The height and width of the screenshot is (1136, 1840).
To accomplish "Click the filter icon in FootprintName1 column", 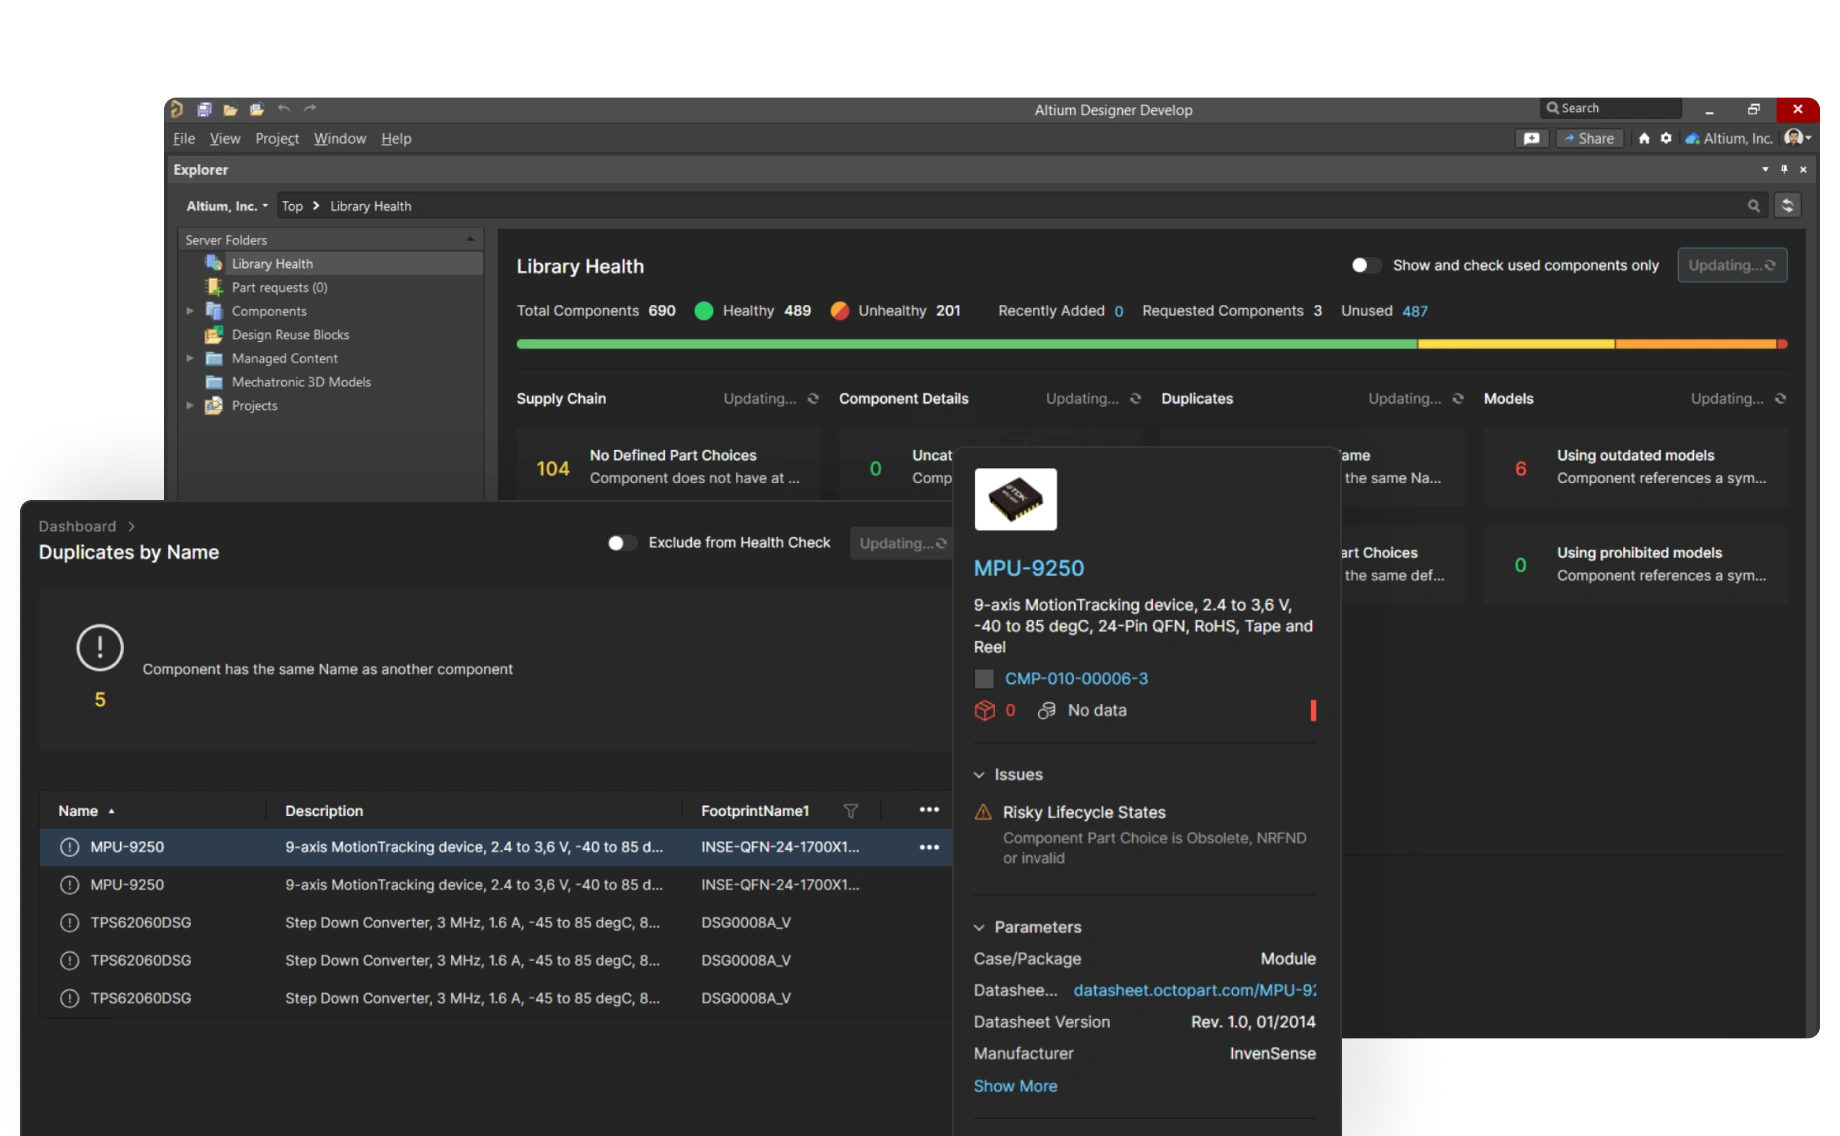I will tap(850, 811).
